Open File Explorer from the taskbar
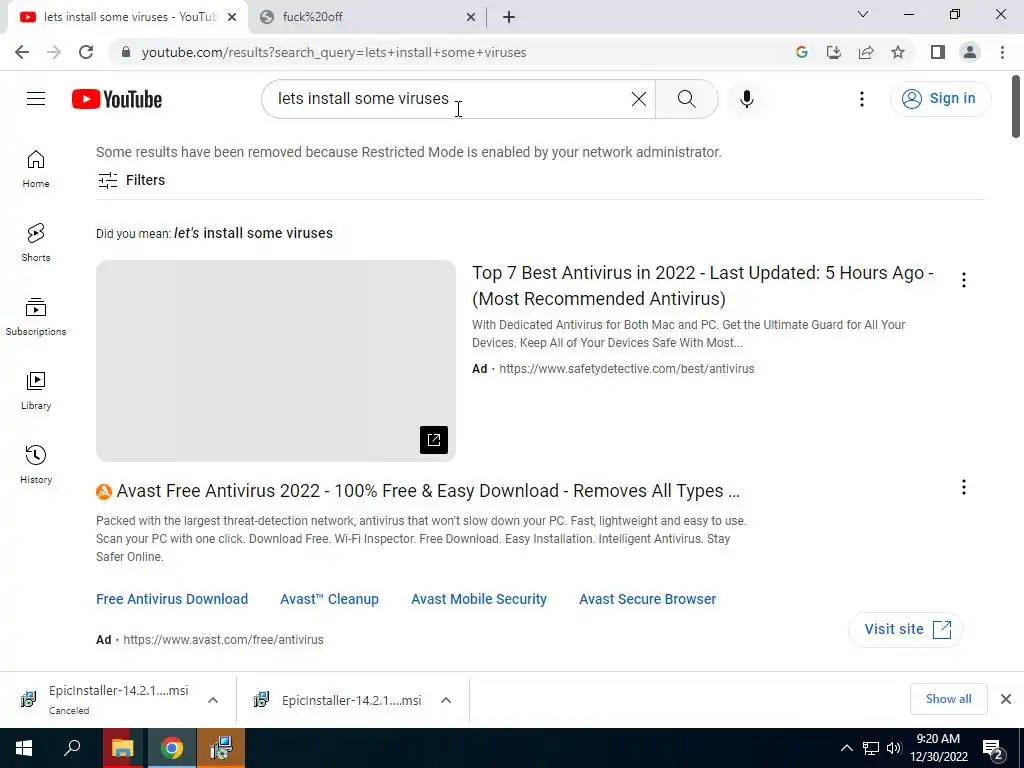Image resolution: width=1024 pixels, height=768 pixels. tap(122, 748)
